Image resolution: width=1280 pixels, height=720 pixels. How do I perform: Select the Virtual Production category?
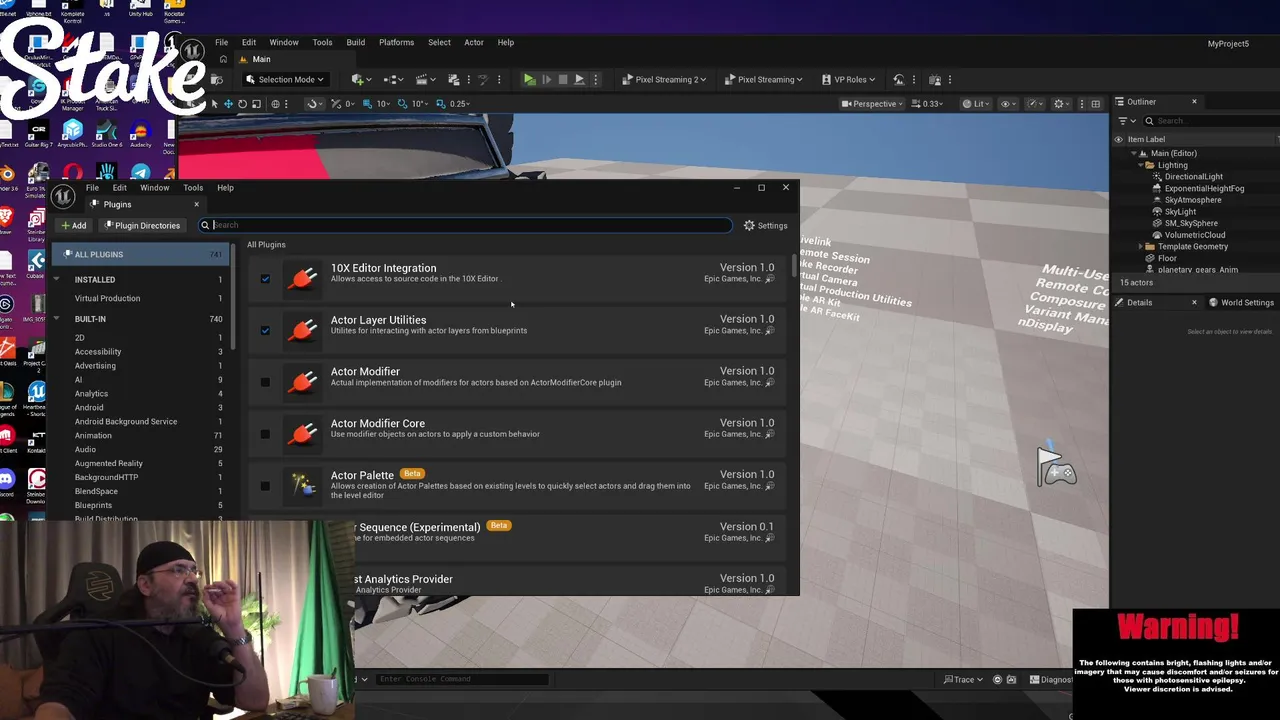point(107,299)
